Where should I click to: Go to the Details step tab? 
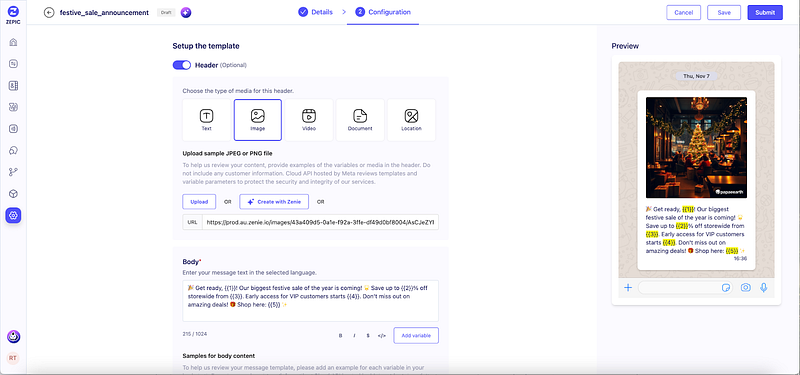tap(316, 12)
